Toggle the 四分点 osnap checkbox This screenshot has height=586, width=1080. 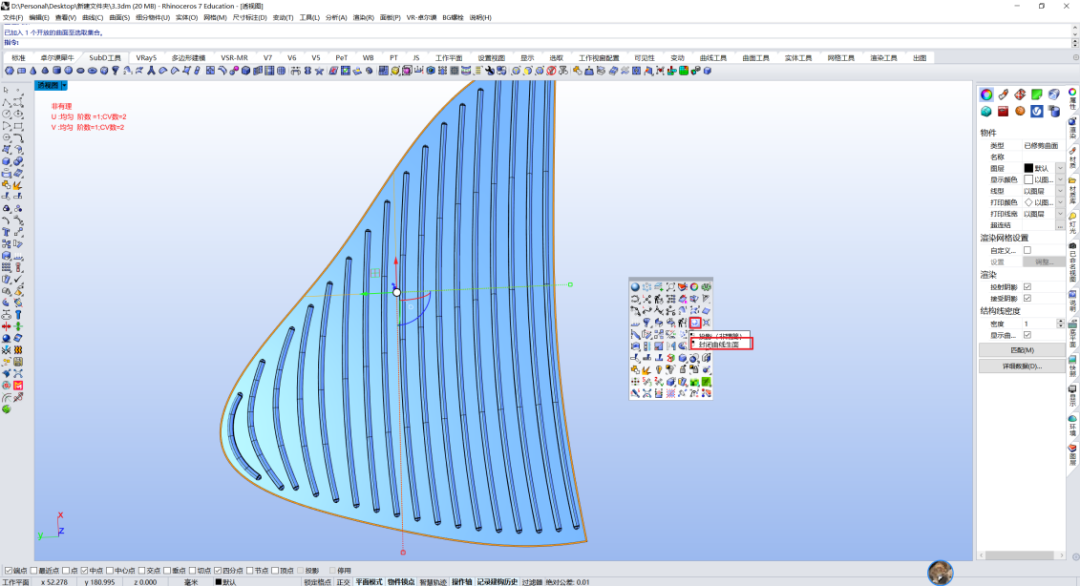pos(218,571)
